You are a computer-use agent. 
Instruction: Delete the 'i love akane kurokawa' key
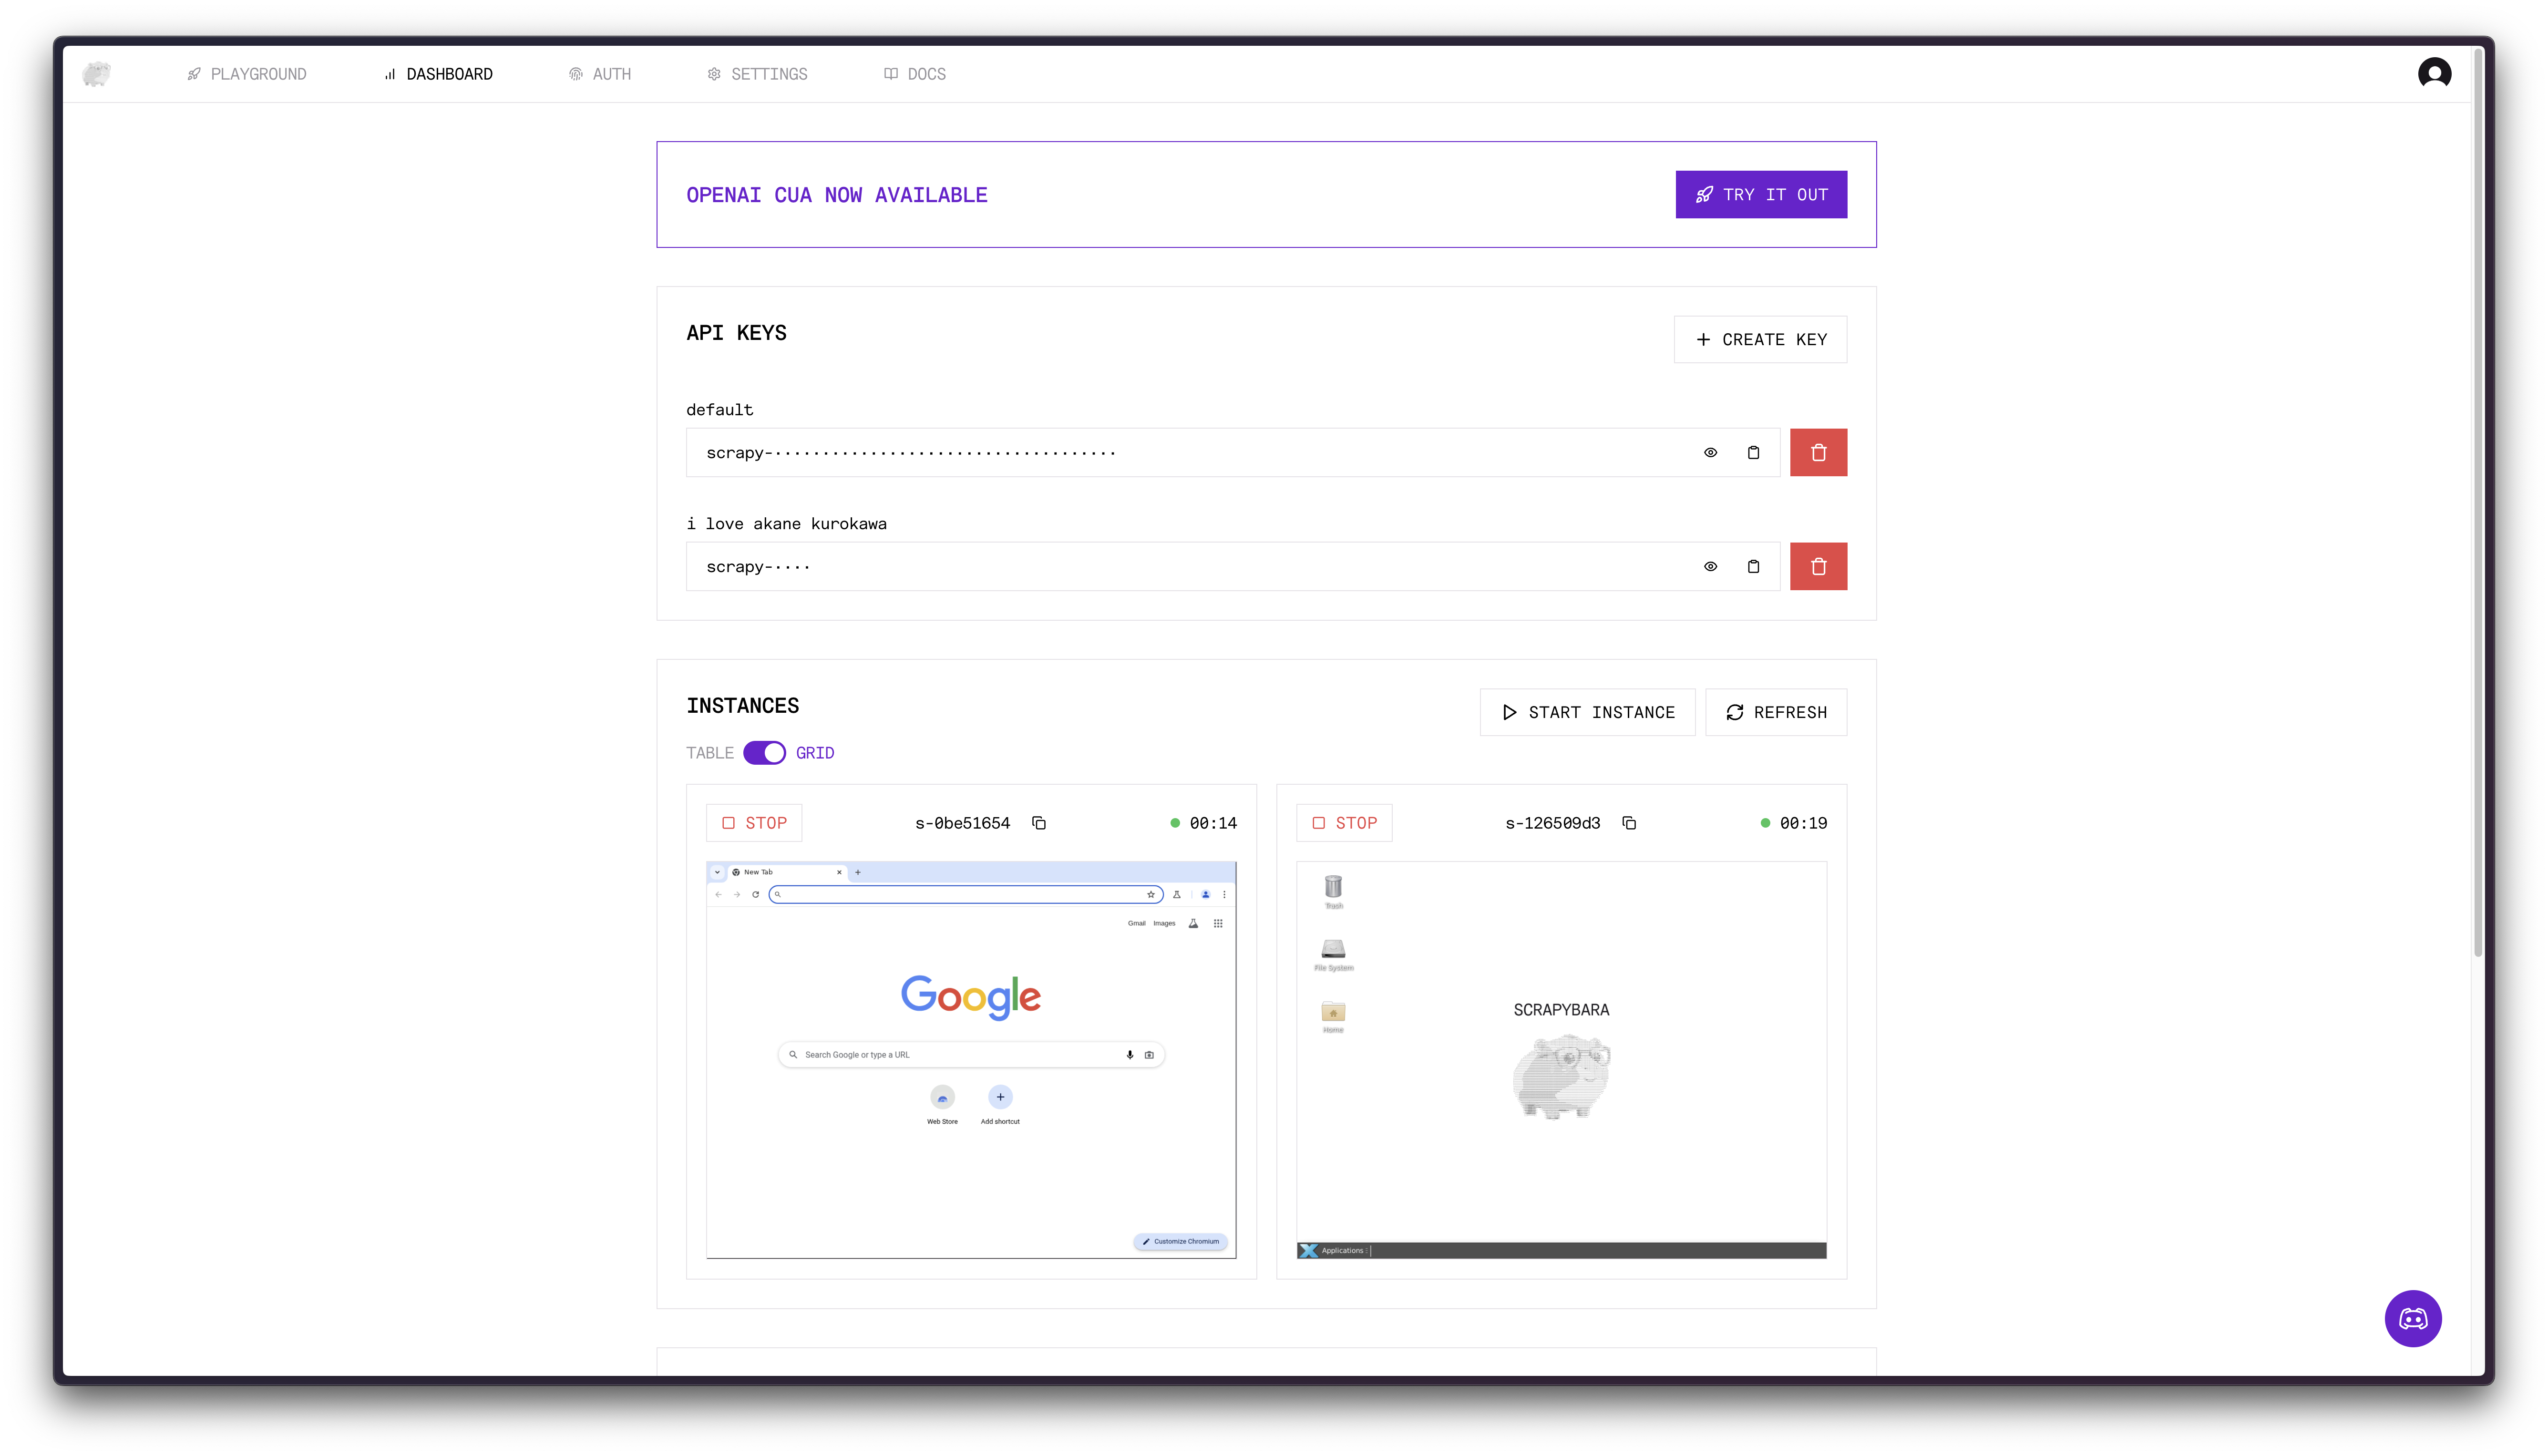[x=1818, y=567]
